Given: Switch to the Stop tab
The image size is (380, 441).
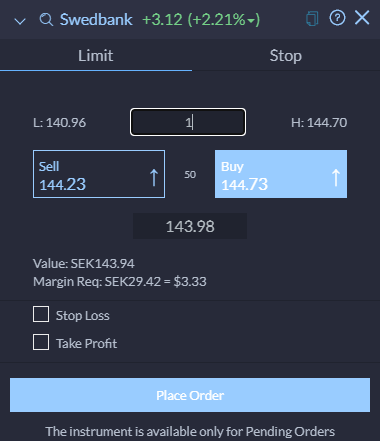Looking at the screenshot, I should point(286,55).
